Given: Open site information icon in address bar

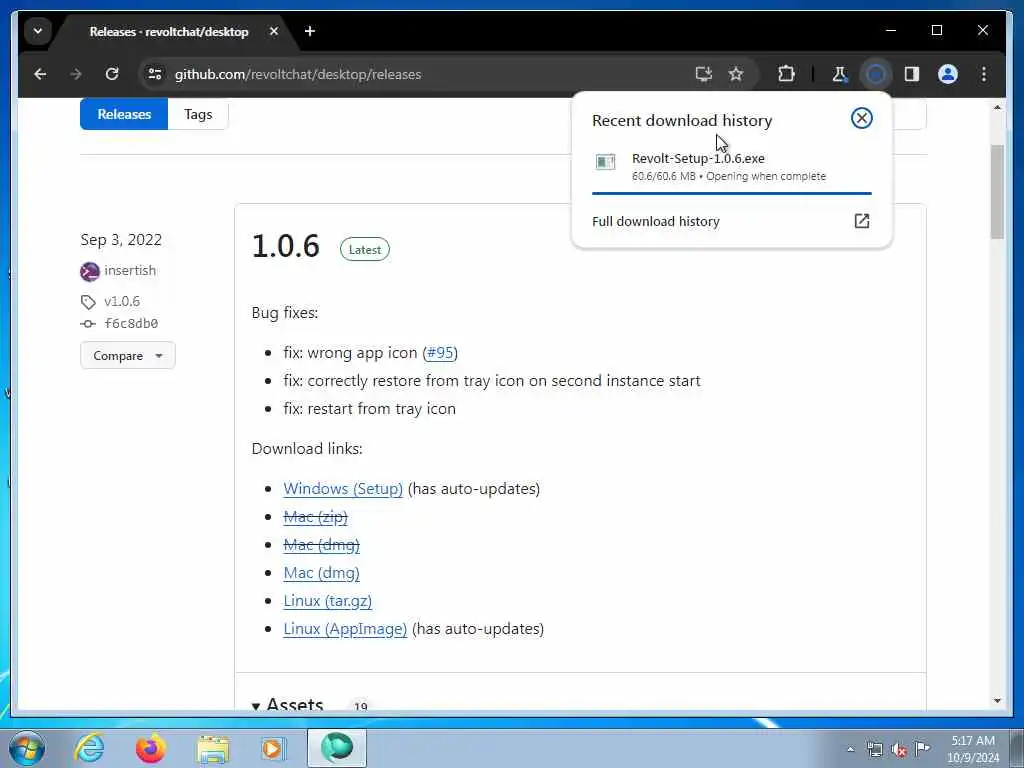Looking at the screenshot, I should [x=155, y=74].
